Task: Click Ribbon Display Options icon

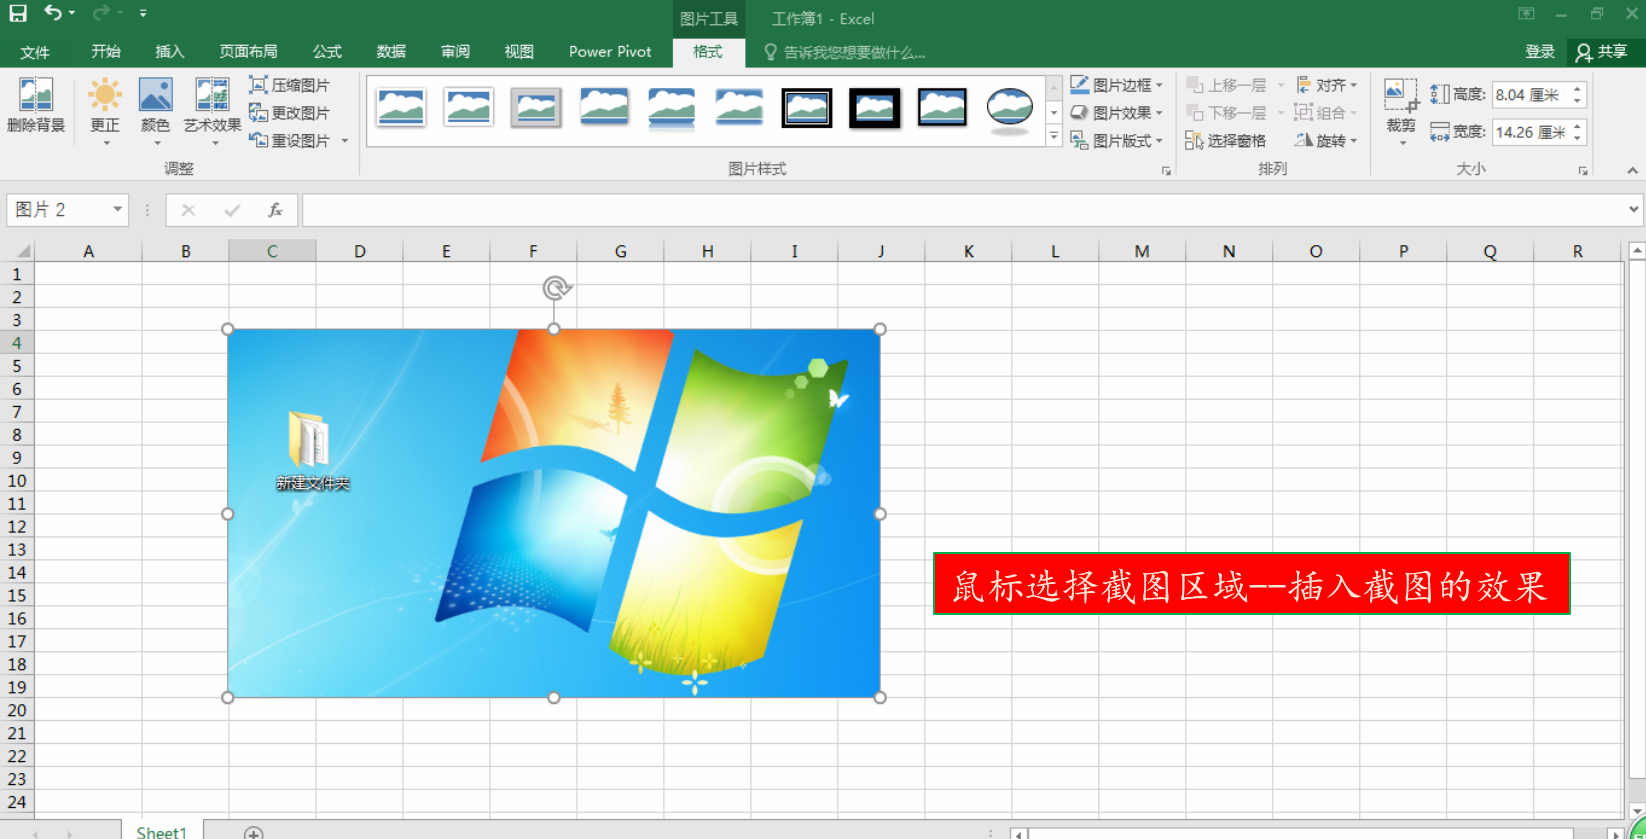Action: (1526, 14)
